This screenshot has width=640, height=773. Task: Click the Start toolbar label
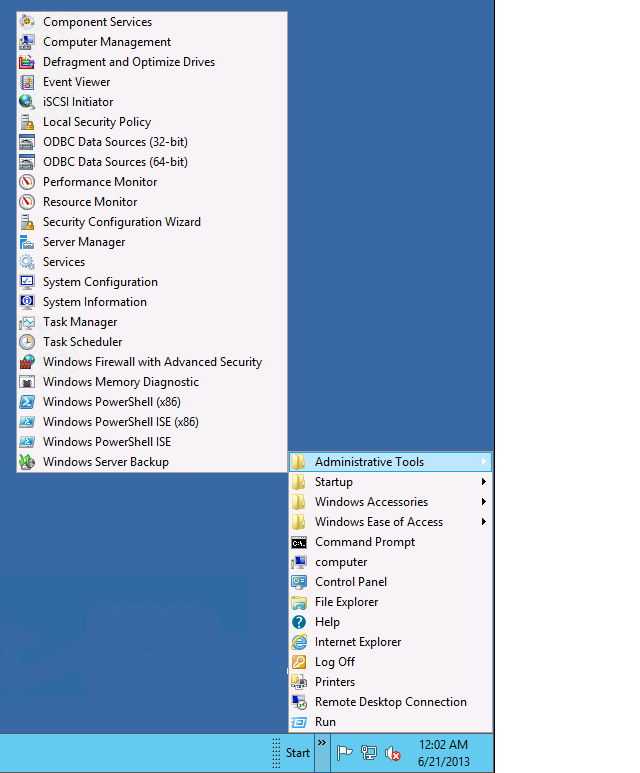298,753
